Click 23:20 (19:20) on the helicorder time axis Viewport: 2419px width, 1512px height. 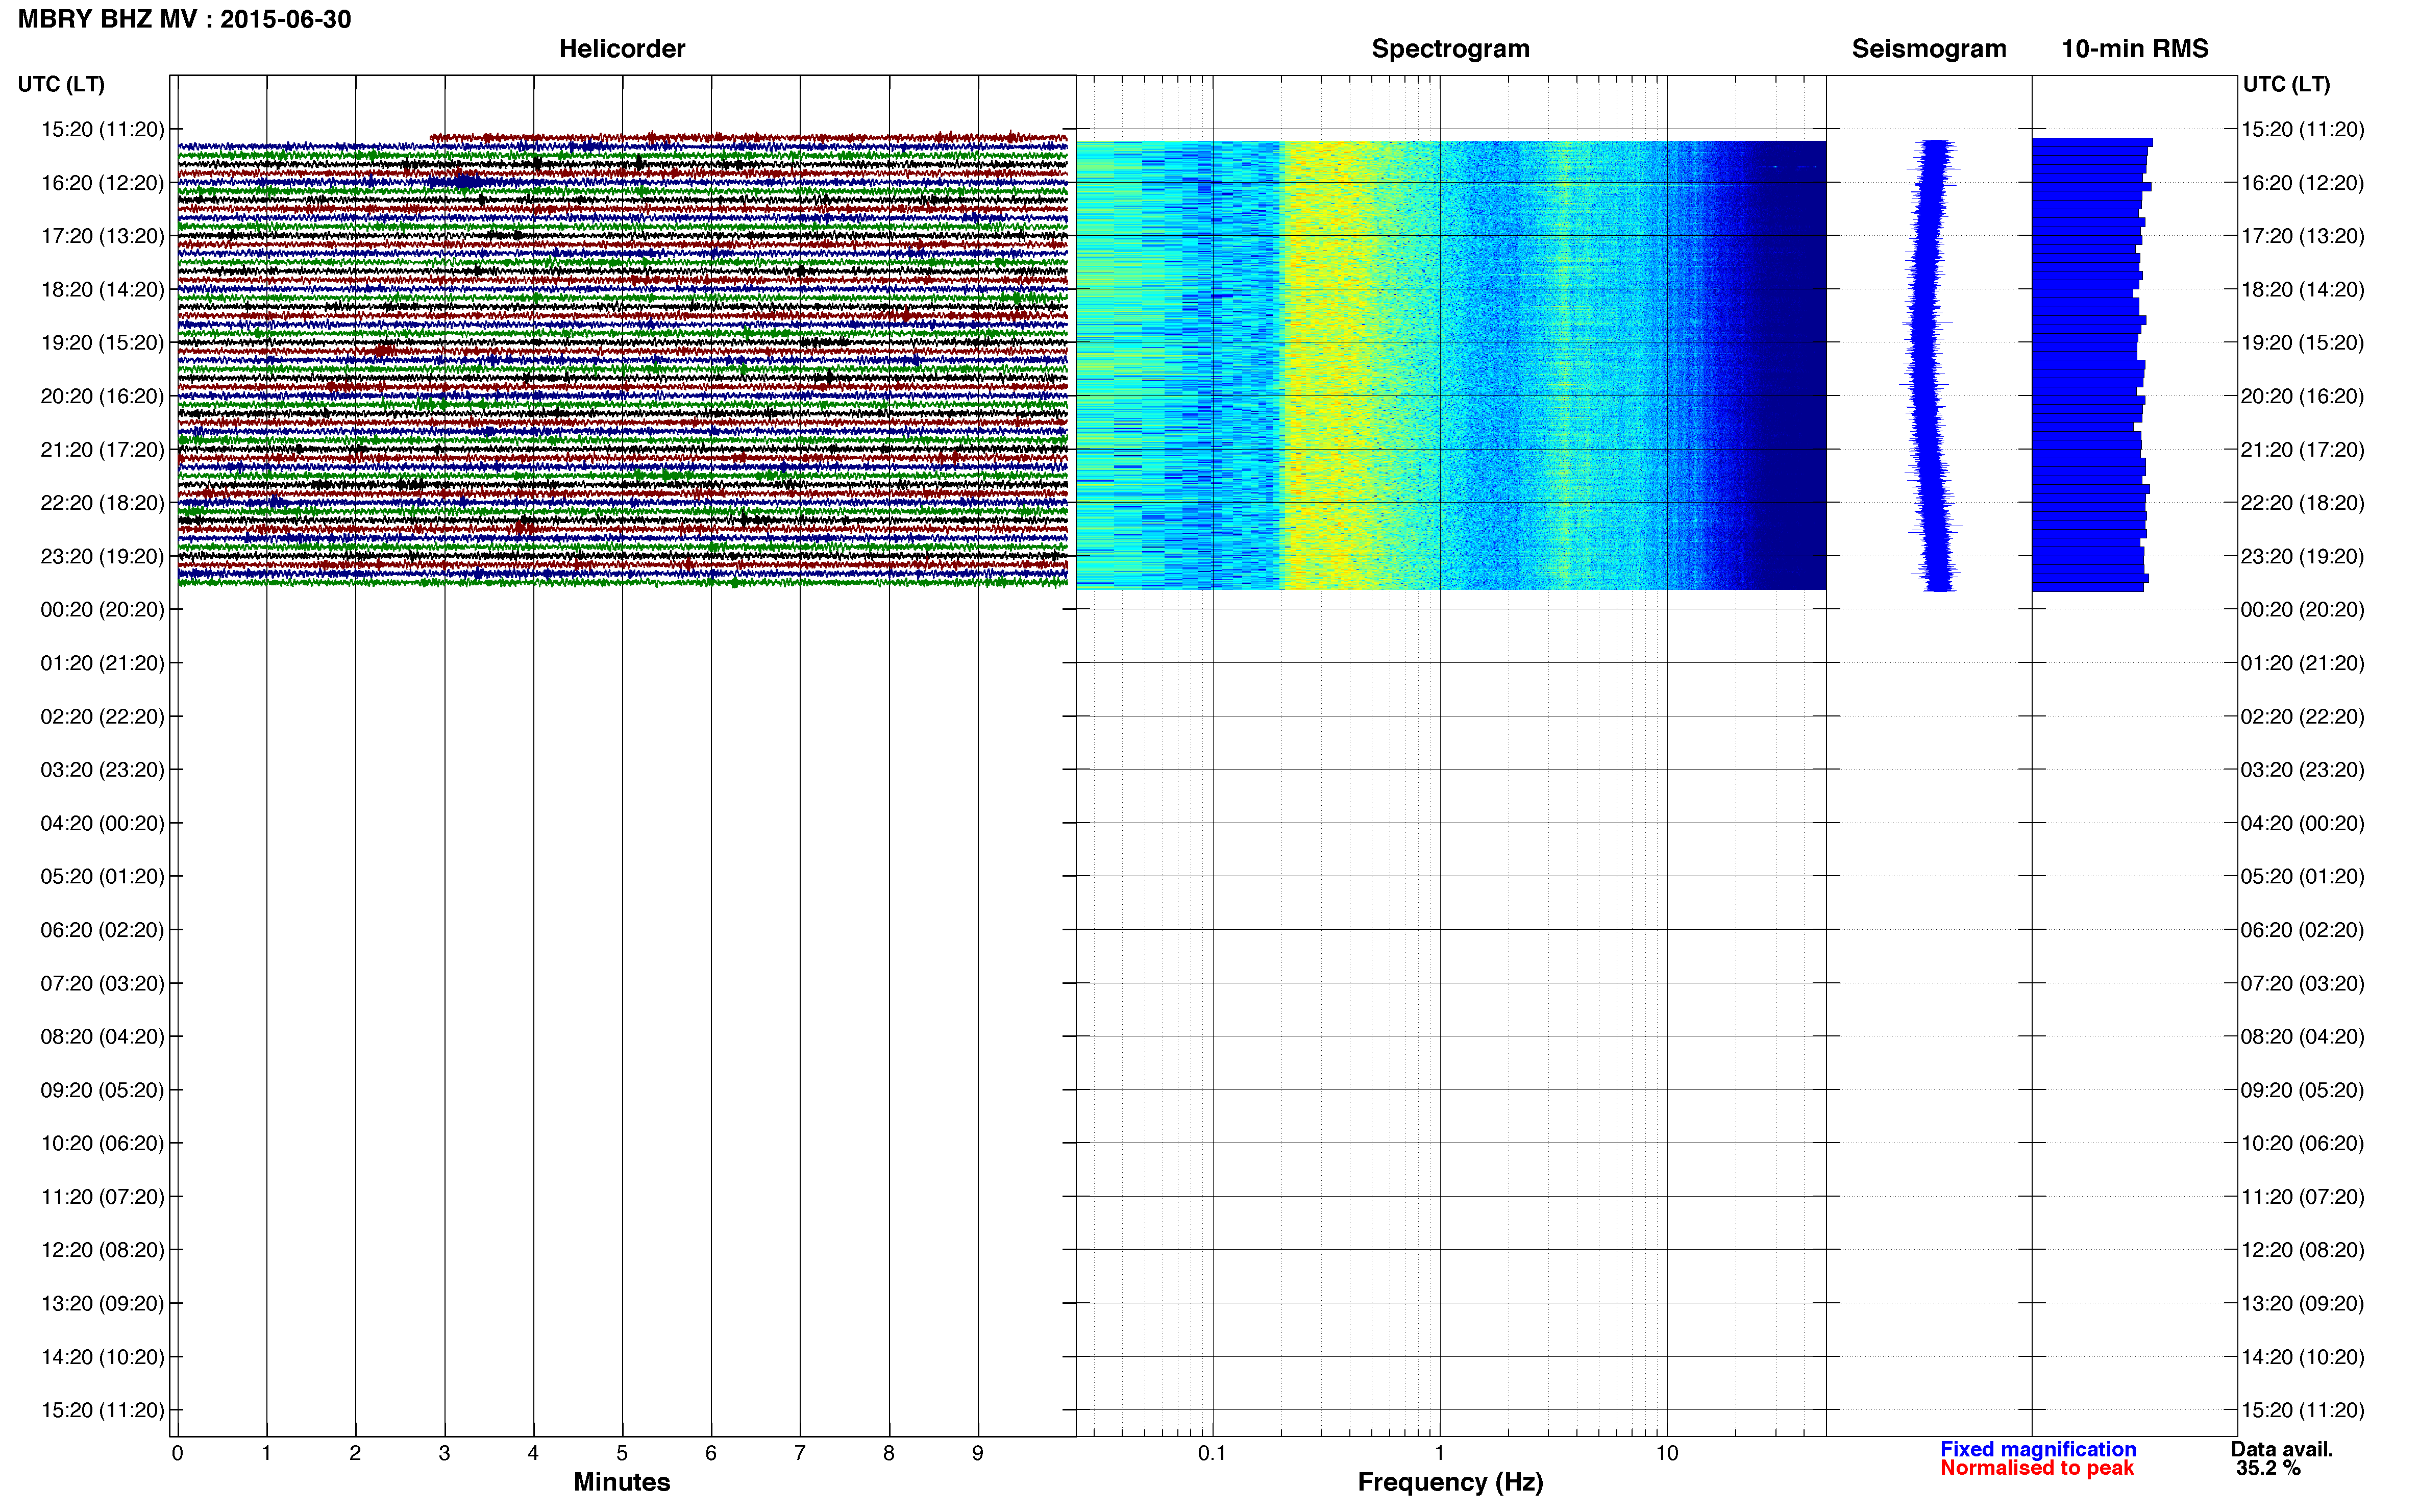102,556
